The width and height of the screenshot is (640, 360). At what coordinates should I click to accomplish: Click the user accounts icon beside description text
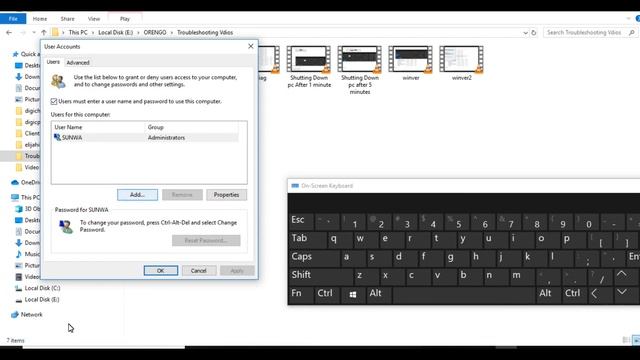(x=58, y=81)
